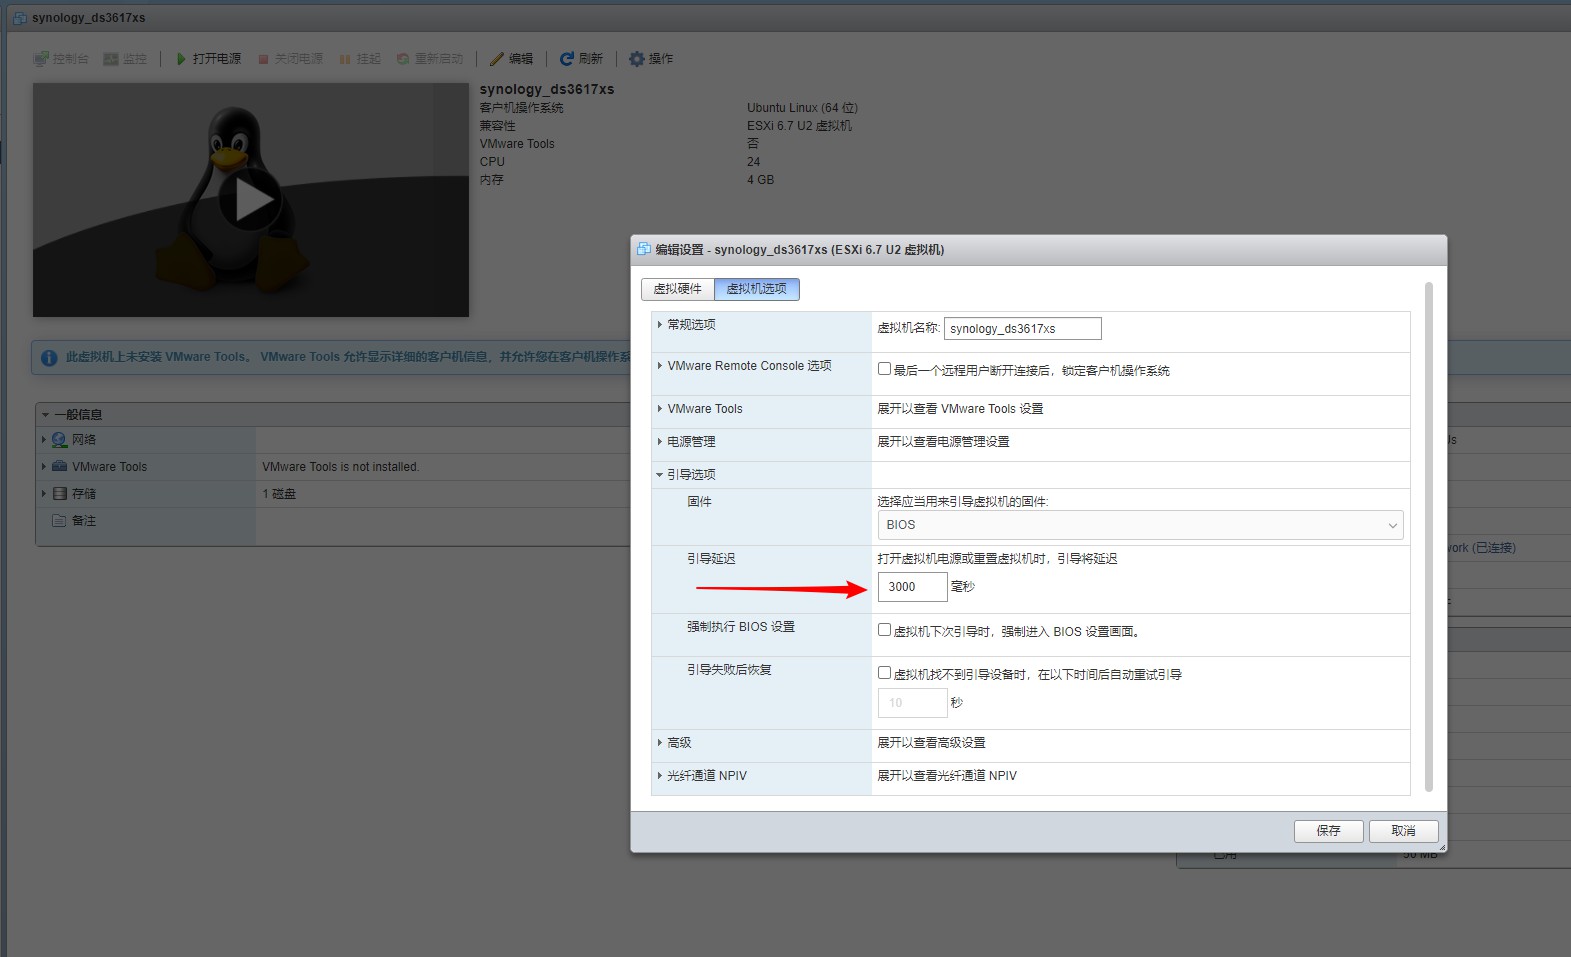
Task: Enable boot retry after failure checkbox
Action: (x=884, y=673)
